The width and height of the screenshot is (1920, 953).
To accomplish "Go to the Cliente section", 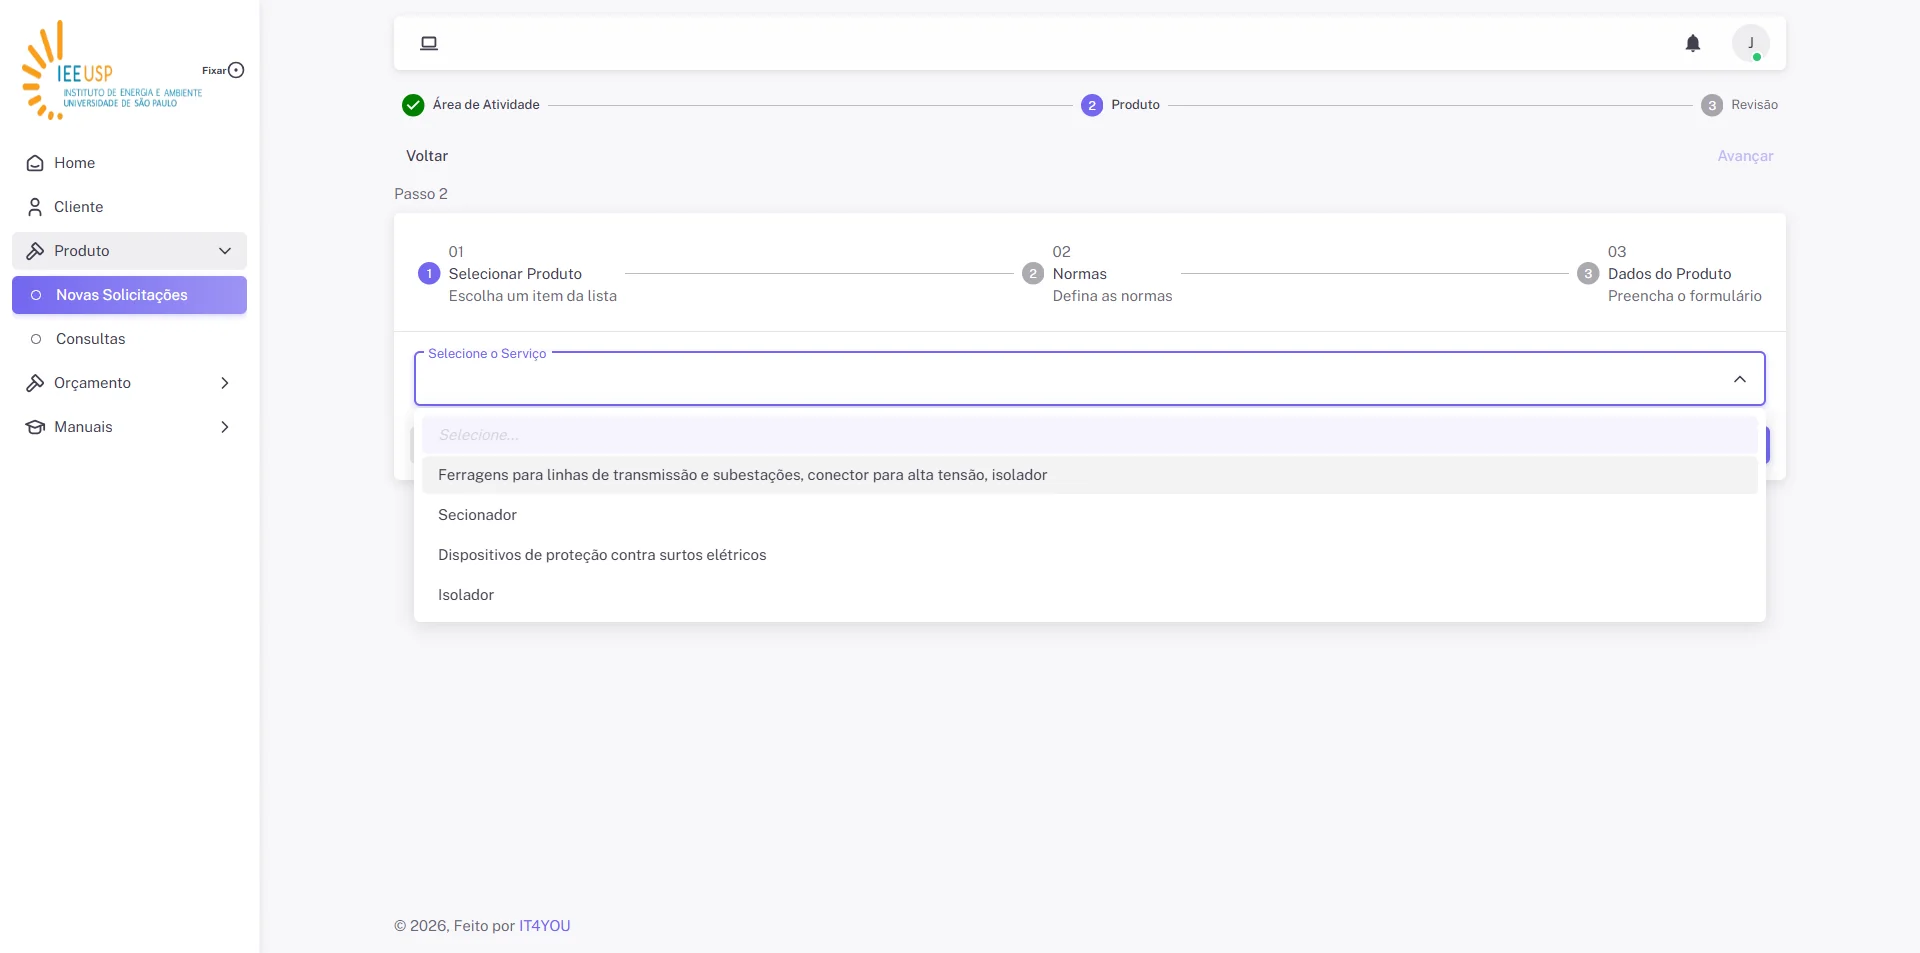I will pyautogui.click(x=129, y=207).
